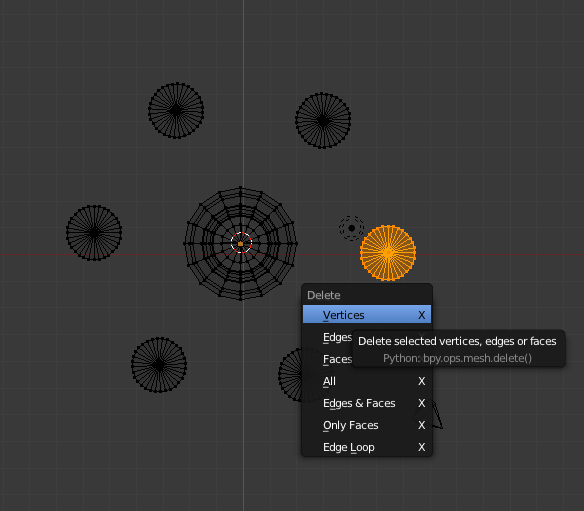Click the Delete menu title
The image size is (584, 511).
[324, 295]
